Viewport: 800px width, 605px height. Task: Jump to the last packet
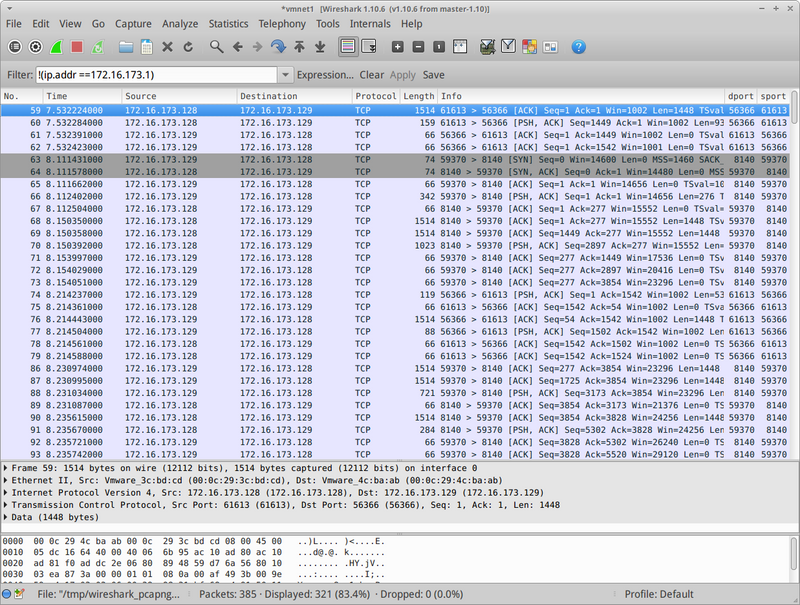coord(320,47)
